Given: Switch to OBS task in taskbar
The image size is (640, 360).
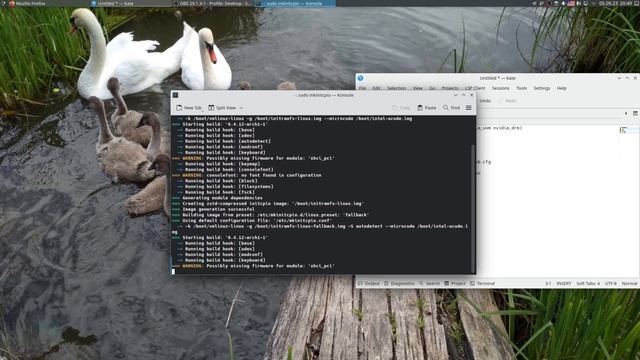Looking at the screenshot, I should point(212,3).
